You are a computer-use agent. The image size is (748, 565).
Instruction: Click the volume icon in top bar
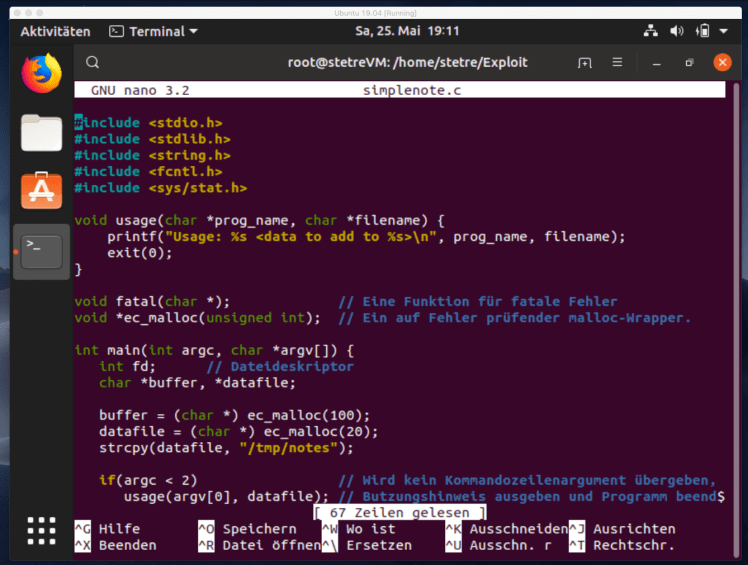click(x=675, y=31)
